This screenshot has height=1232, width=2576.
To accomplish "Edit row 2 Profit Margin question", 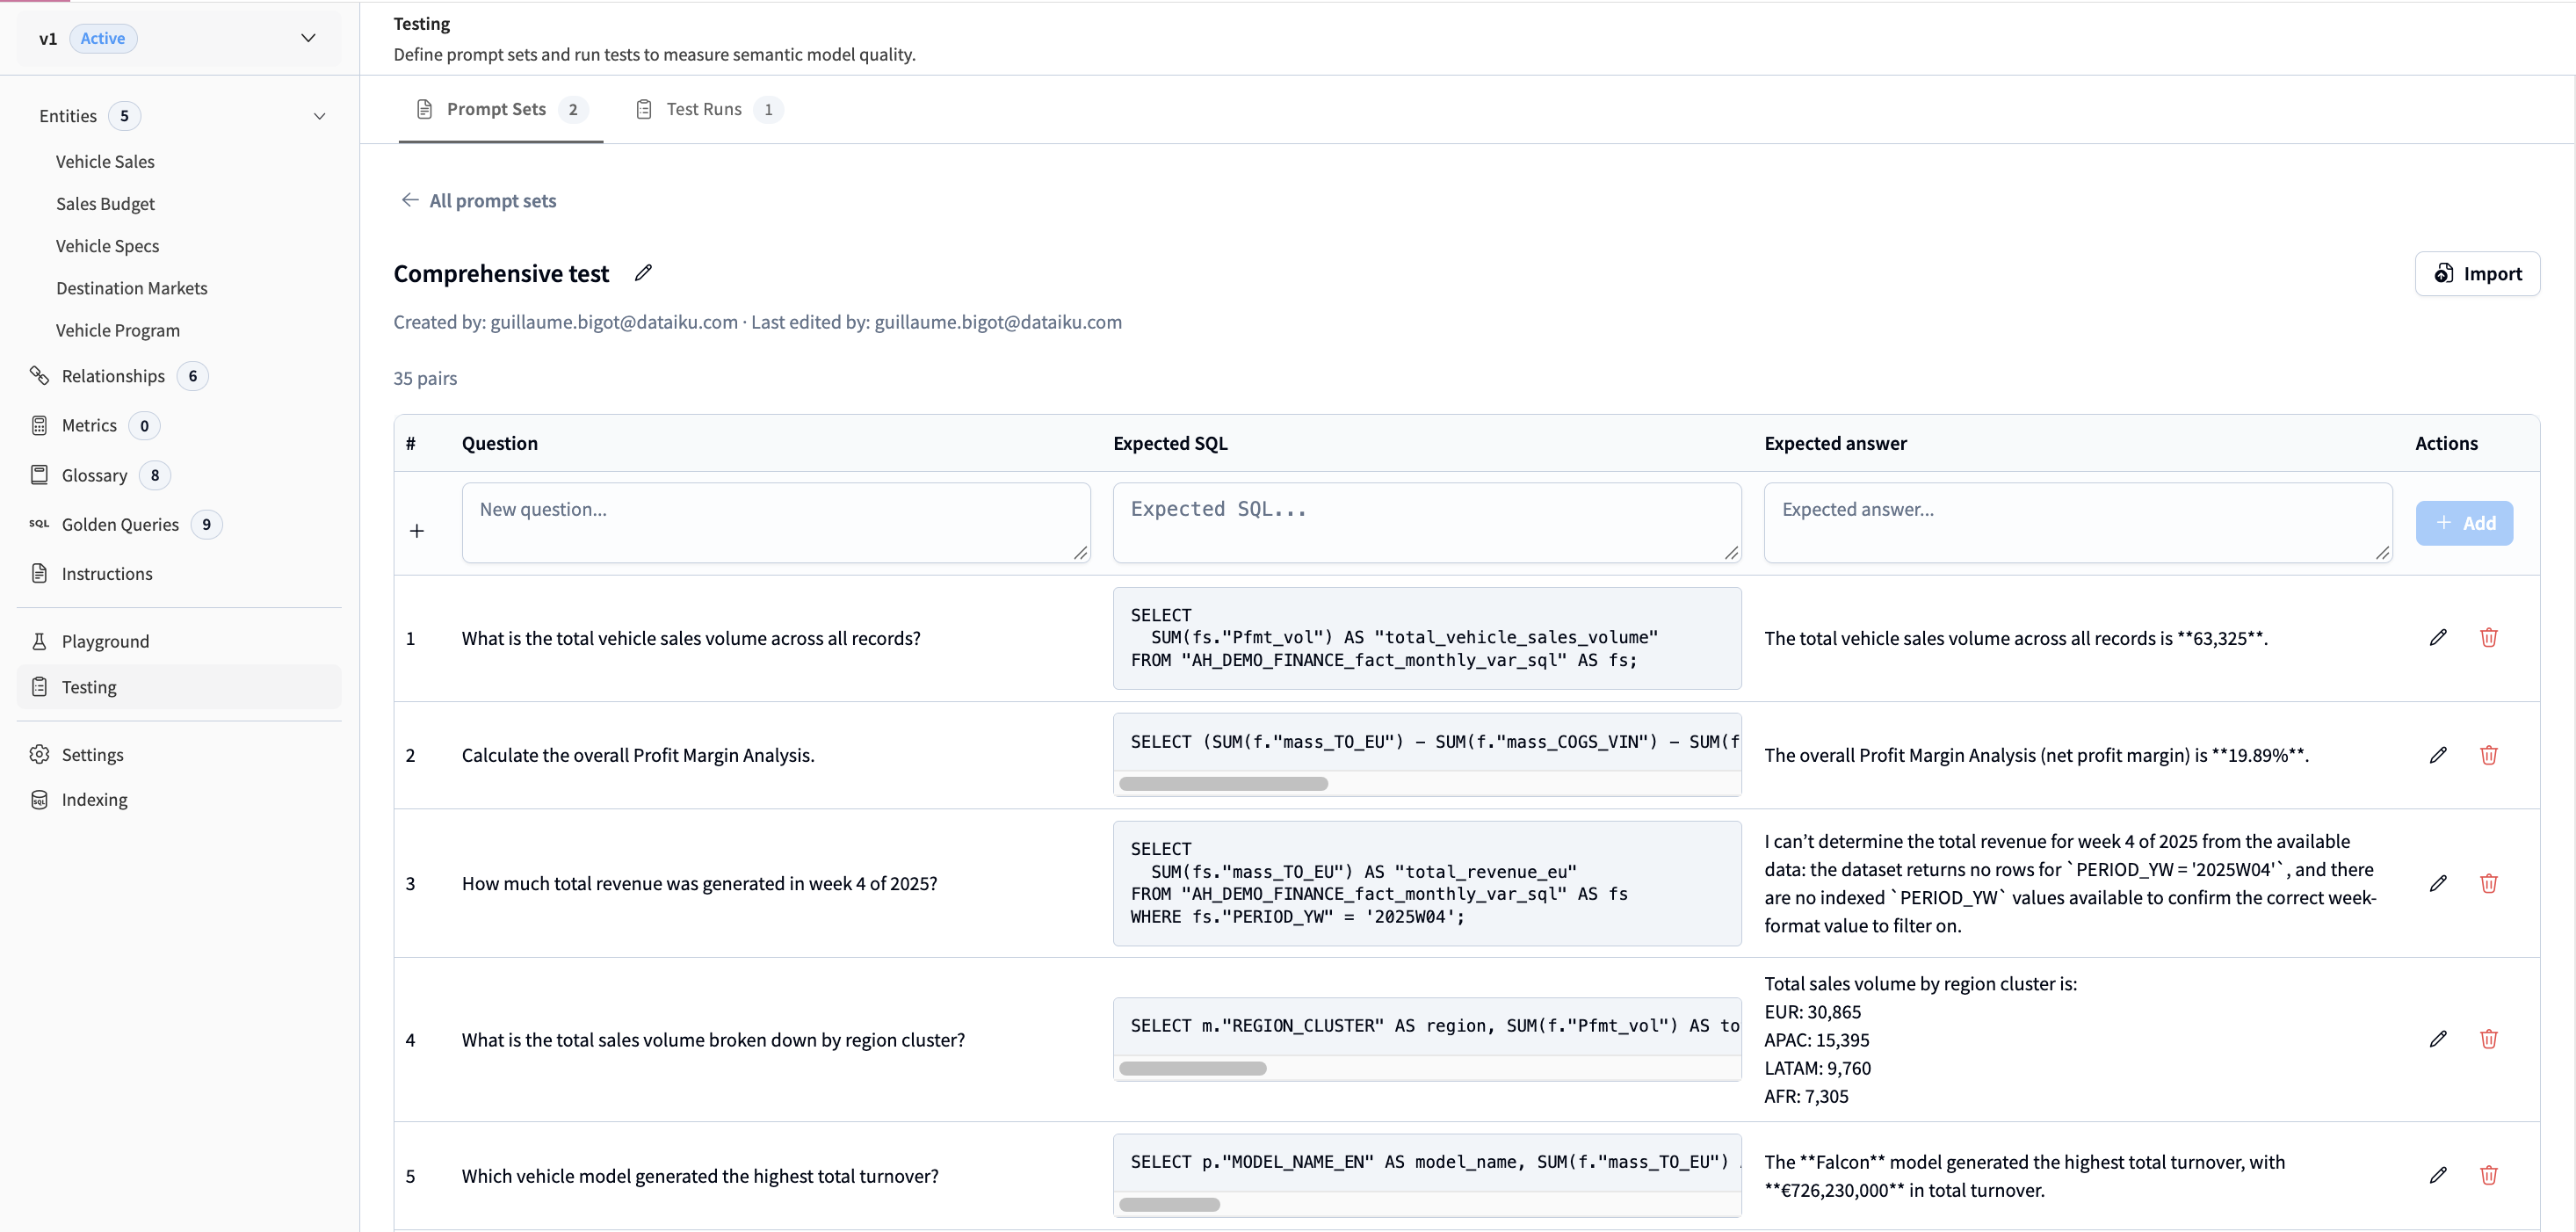I will [x=2438, y=755].
